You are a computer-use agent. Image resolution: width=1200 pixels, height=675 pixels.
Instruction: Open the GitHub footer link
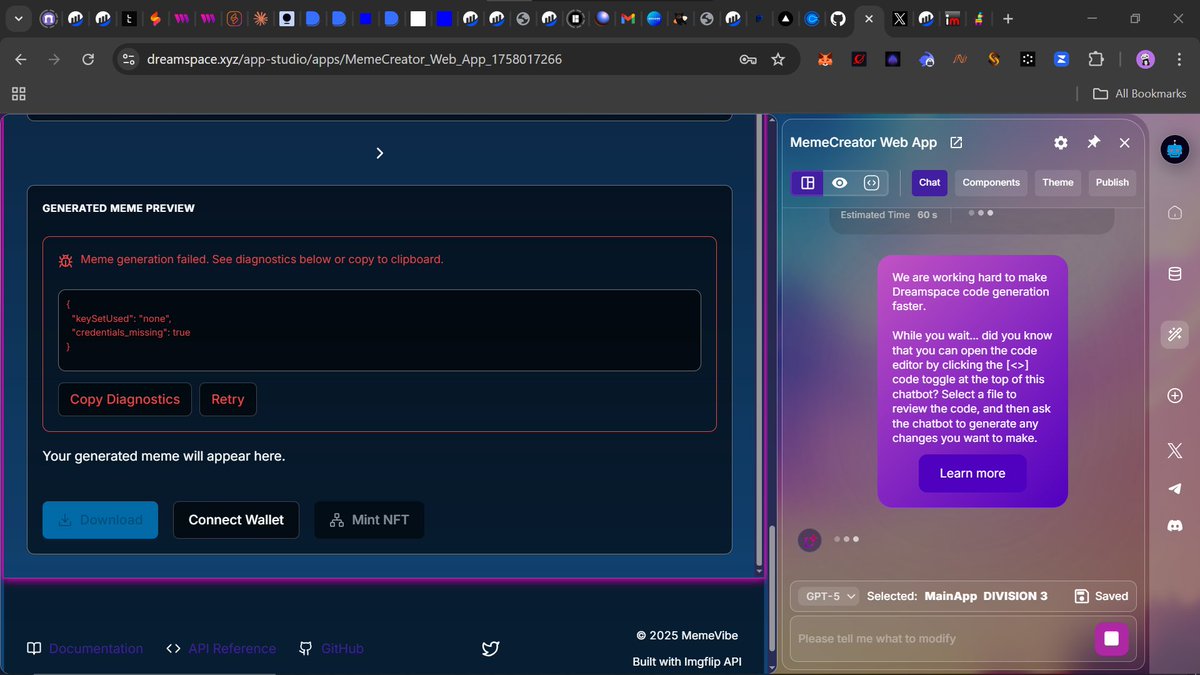[331, 648]
